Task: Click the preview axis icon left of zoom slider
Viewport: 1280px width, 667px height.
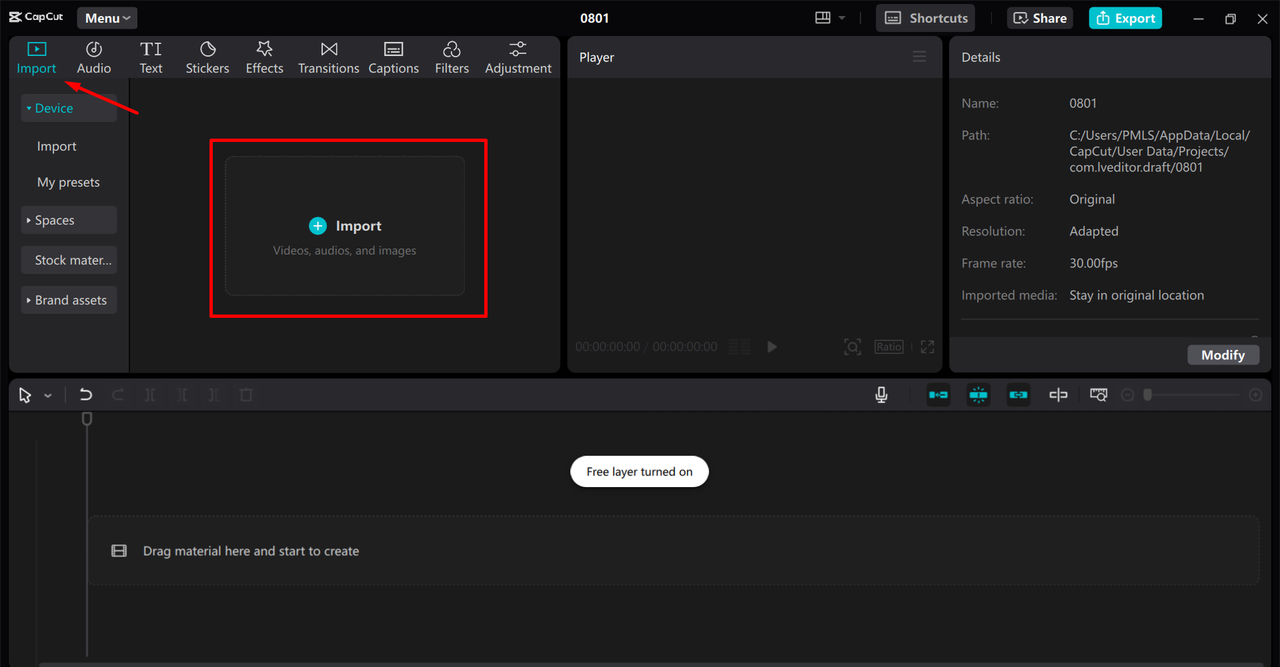Action: [1058, 395]
